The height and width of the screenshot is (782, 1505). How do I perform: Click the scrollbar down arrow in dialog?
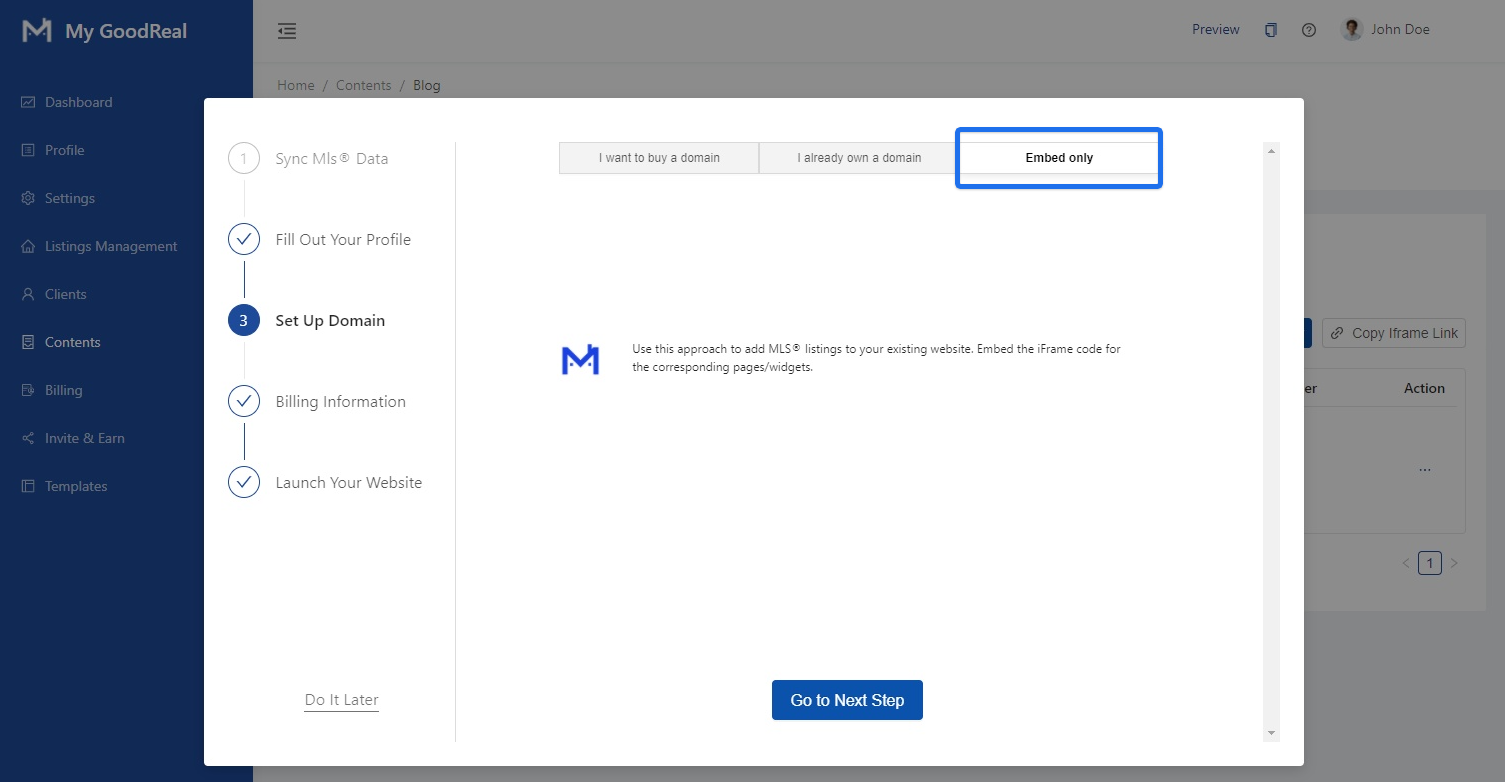[x=1271, y=733]
